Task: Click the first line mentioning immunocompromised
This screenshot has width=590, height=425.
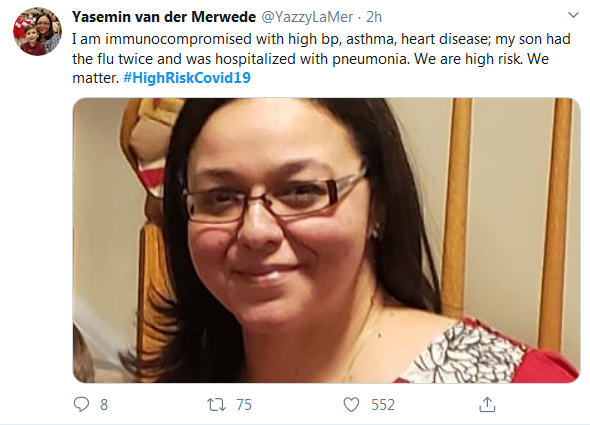Action: (321, 39)
